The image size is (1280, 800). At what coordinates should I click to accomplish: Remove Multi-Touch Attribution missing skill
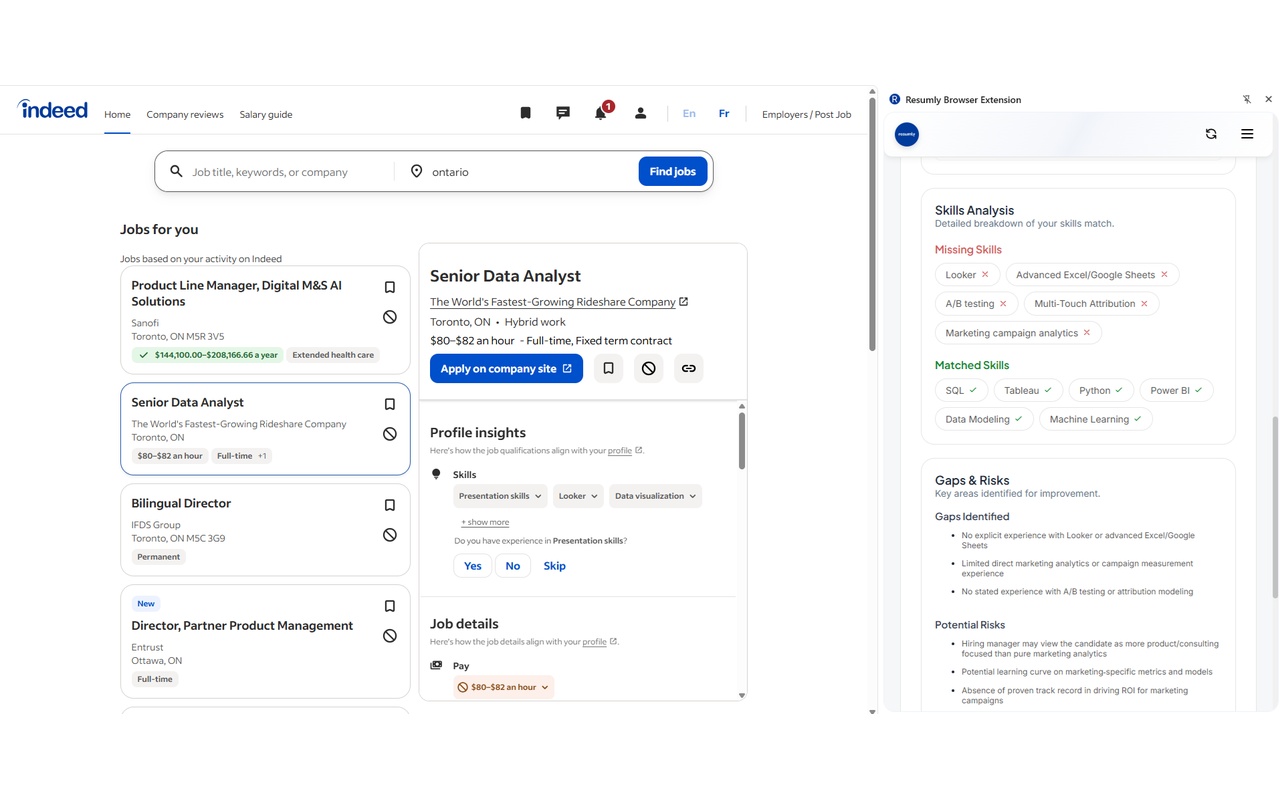coord(1144,303)
